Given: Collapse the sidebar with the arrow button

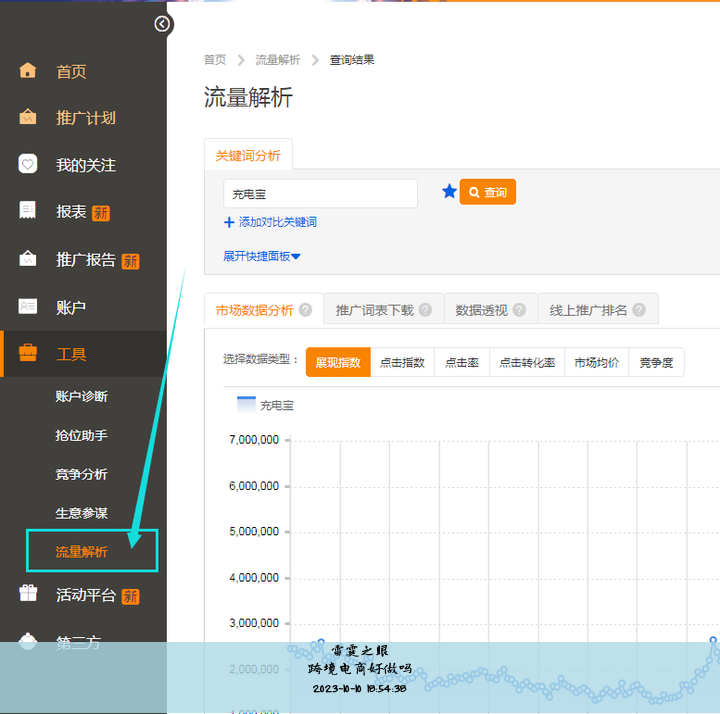Looking at the screenshot, I should (163, 24).
